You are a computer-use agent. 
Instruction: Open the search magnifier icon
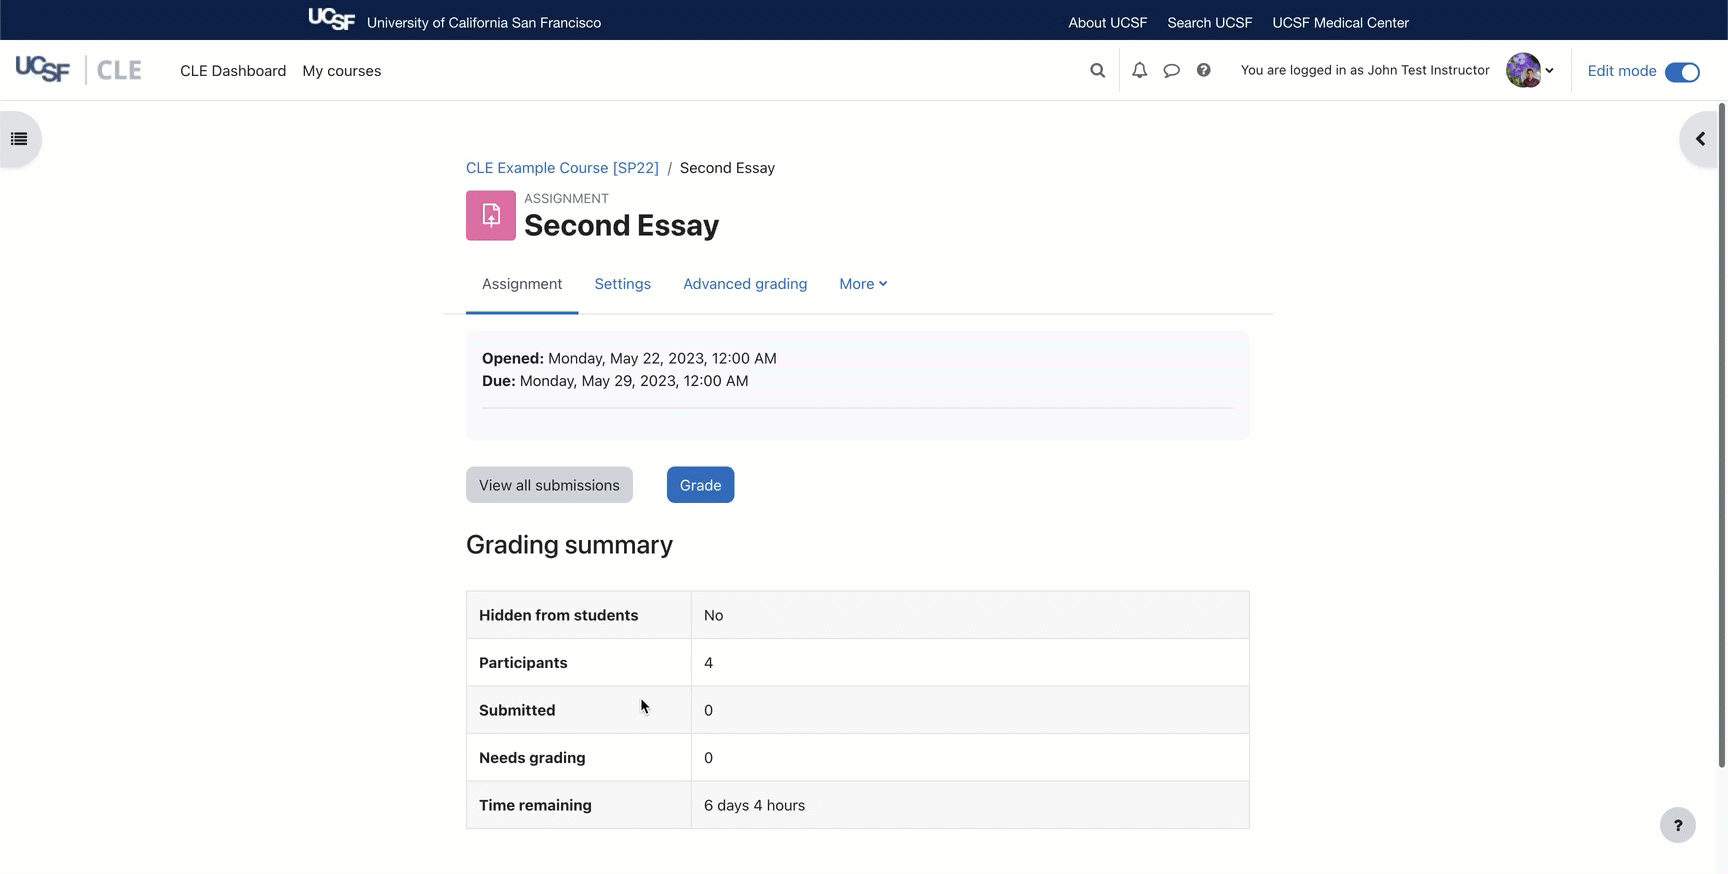(x=1097, y=70)
